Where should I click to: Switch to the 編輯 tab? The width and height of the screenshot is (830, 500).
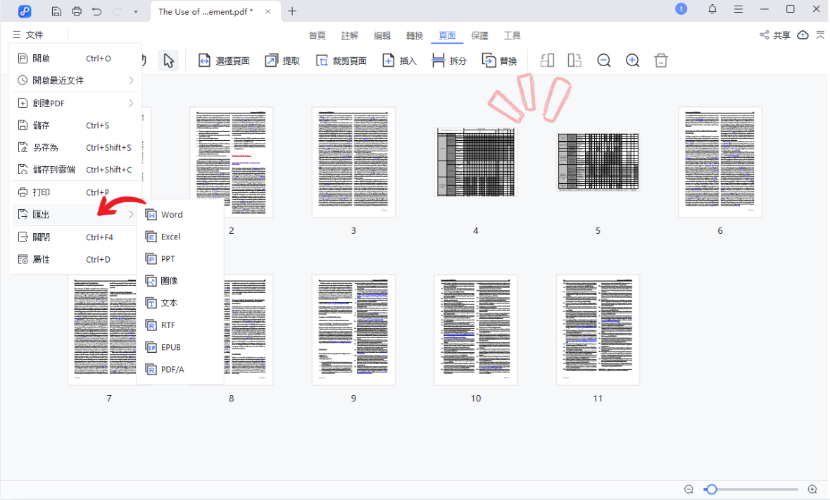382,35
